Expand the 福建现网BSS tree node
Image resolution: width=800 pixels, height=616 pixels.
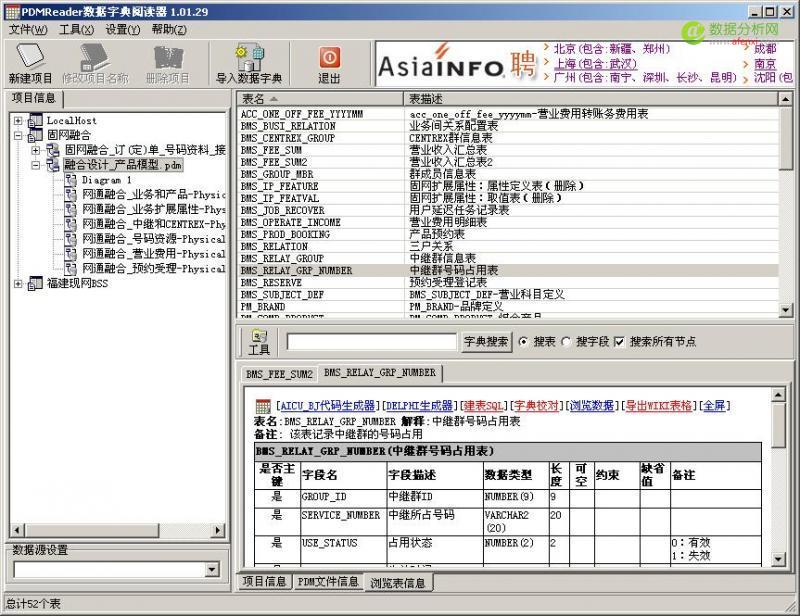coord(18,284)
